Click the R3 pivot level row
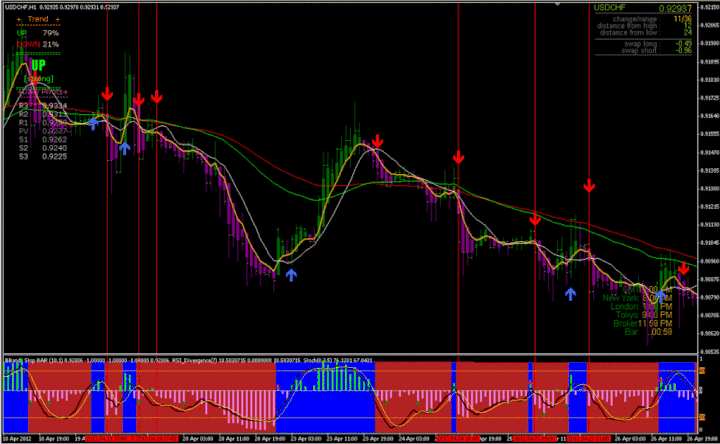The width and height of the screenshot is (720, 444). pyautogui.click(x=43, y=106)
